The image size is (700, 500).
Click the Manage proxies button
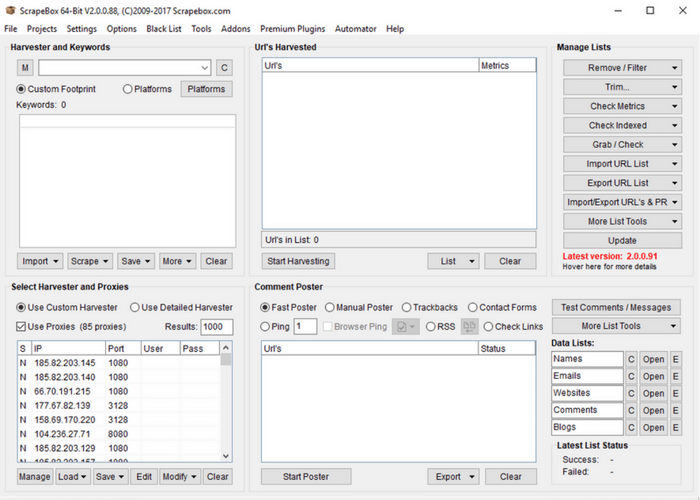34,476
